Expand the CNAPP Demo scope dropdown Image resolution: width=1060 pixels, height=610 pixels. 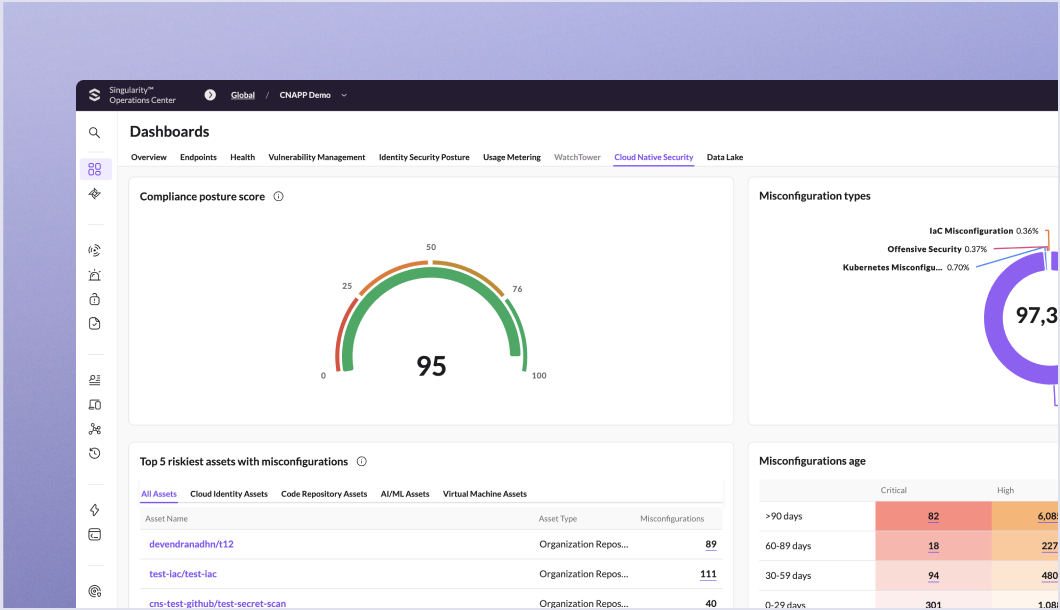pyautogui.click(x=344, y=95)
